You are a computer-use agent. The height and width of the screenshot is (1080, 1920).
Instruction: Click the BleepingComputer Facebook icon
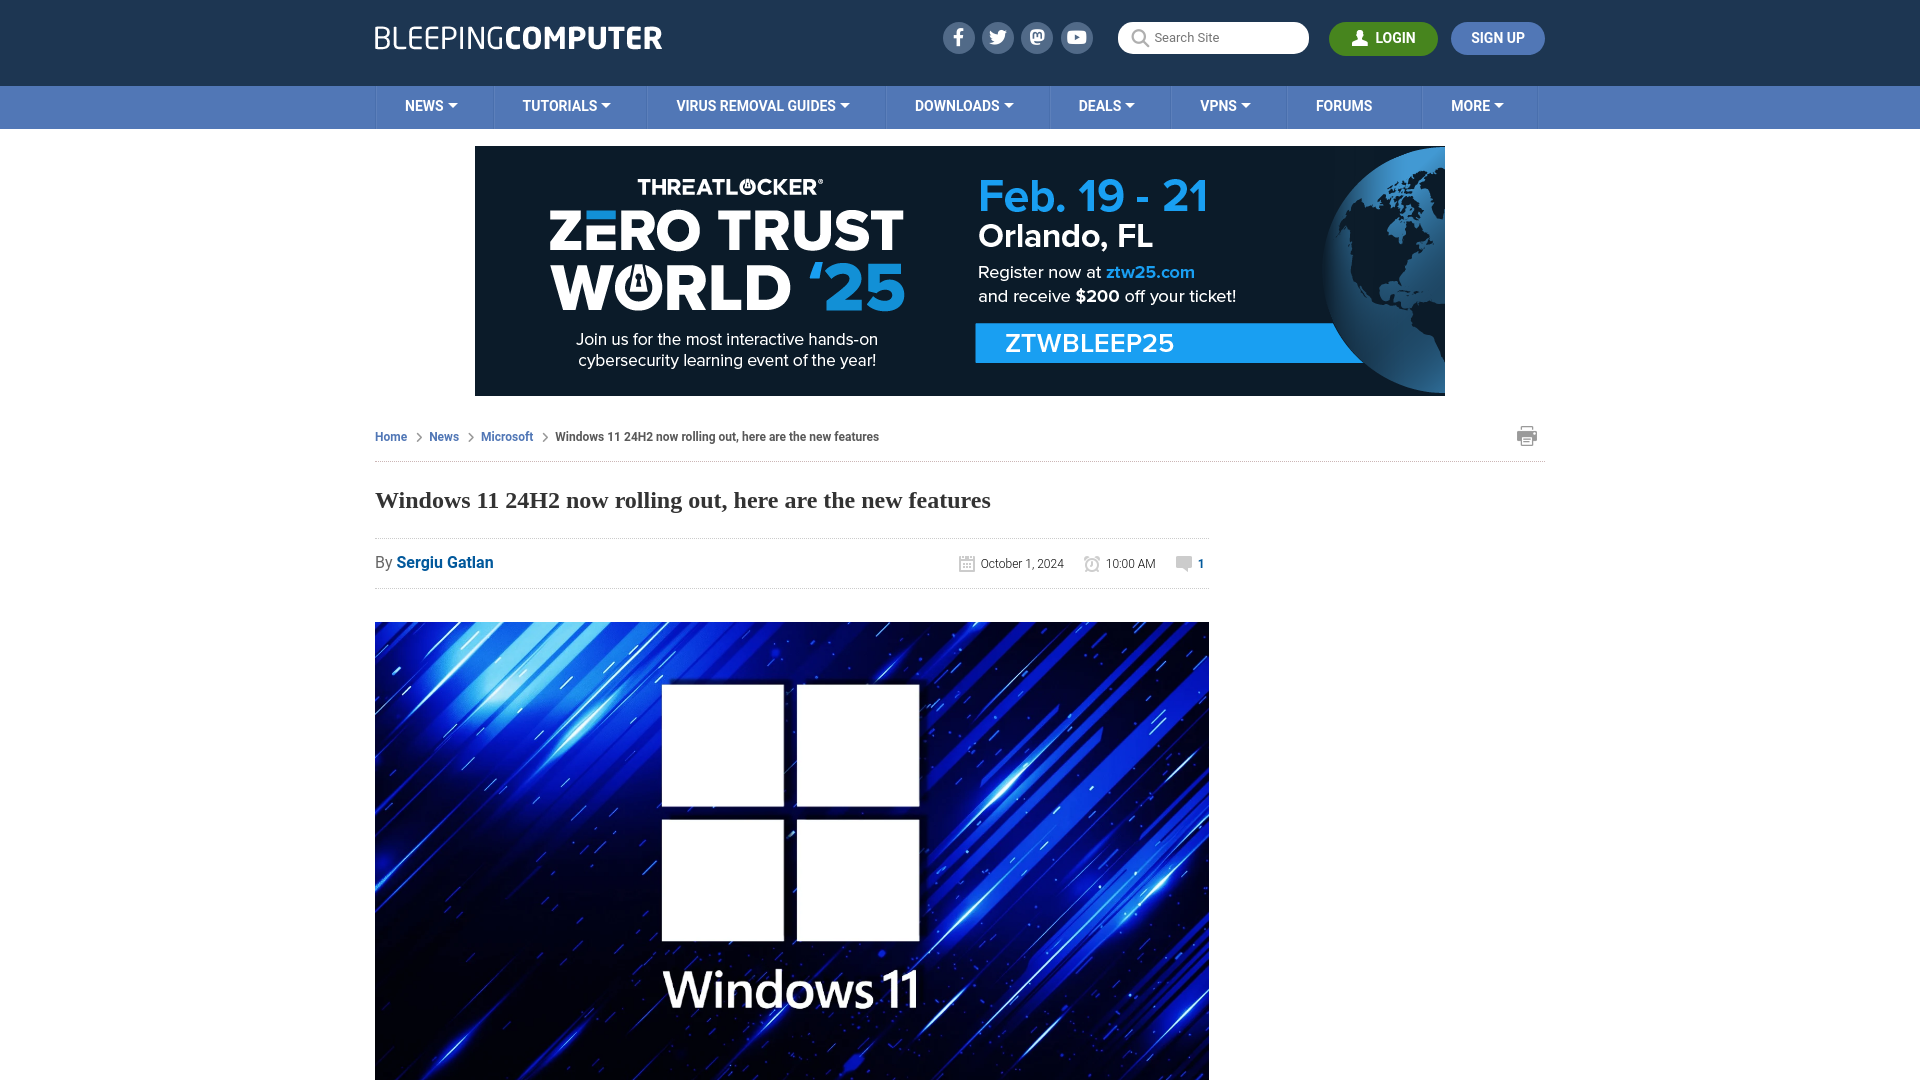(x=957, y=37)
